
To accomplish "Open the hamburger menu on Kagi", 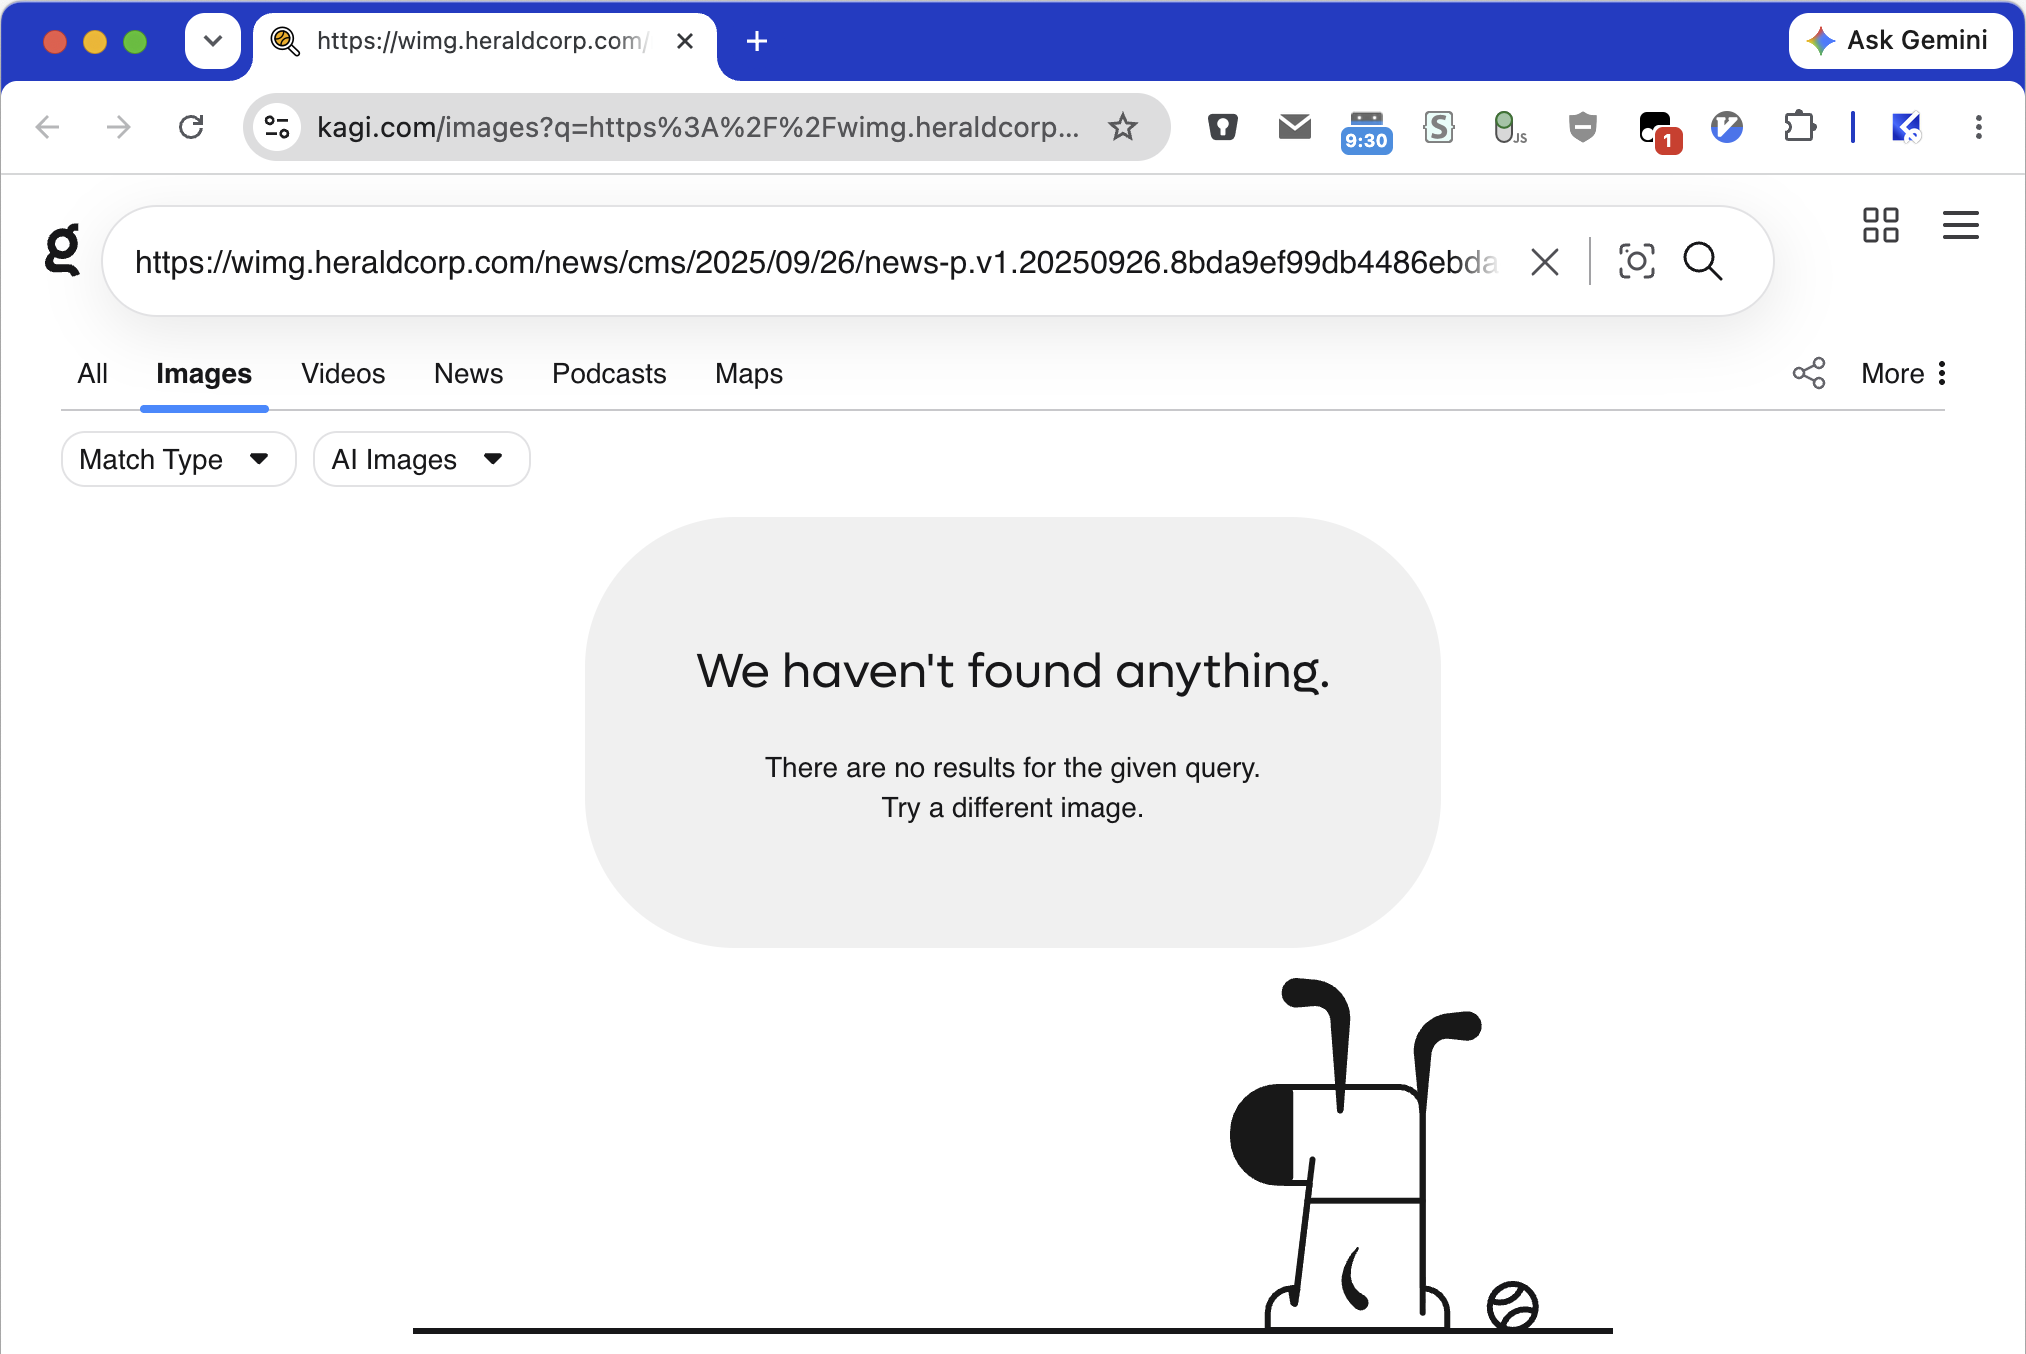I will (x=1960, y=225).
